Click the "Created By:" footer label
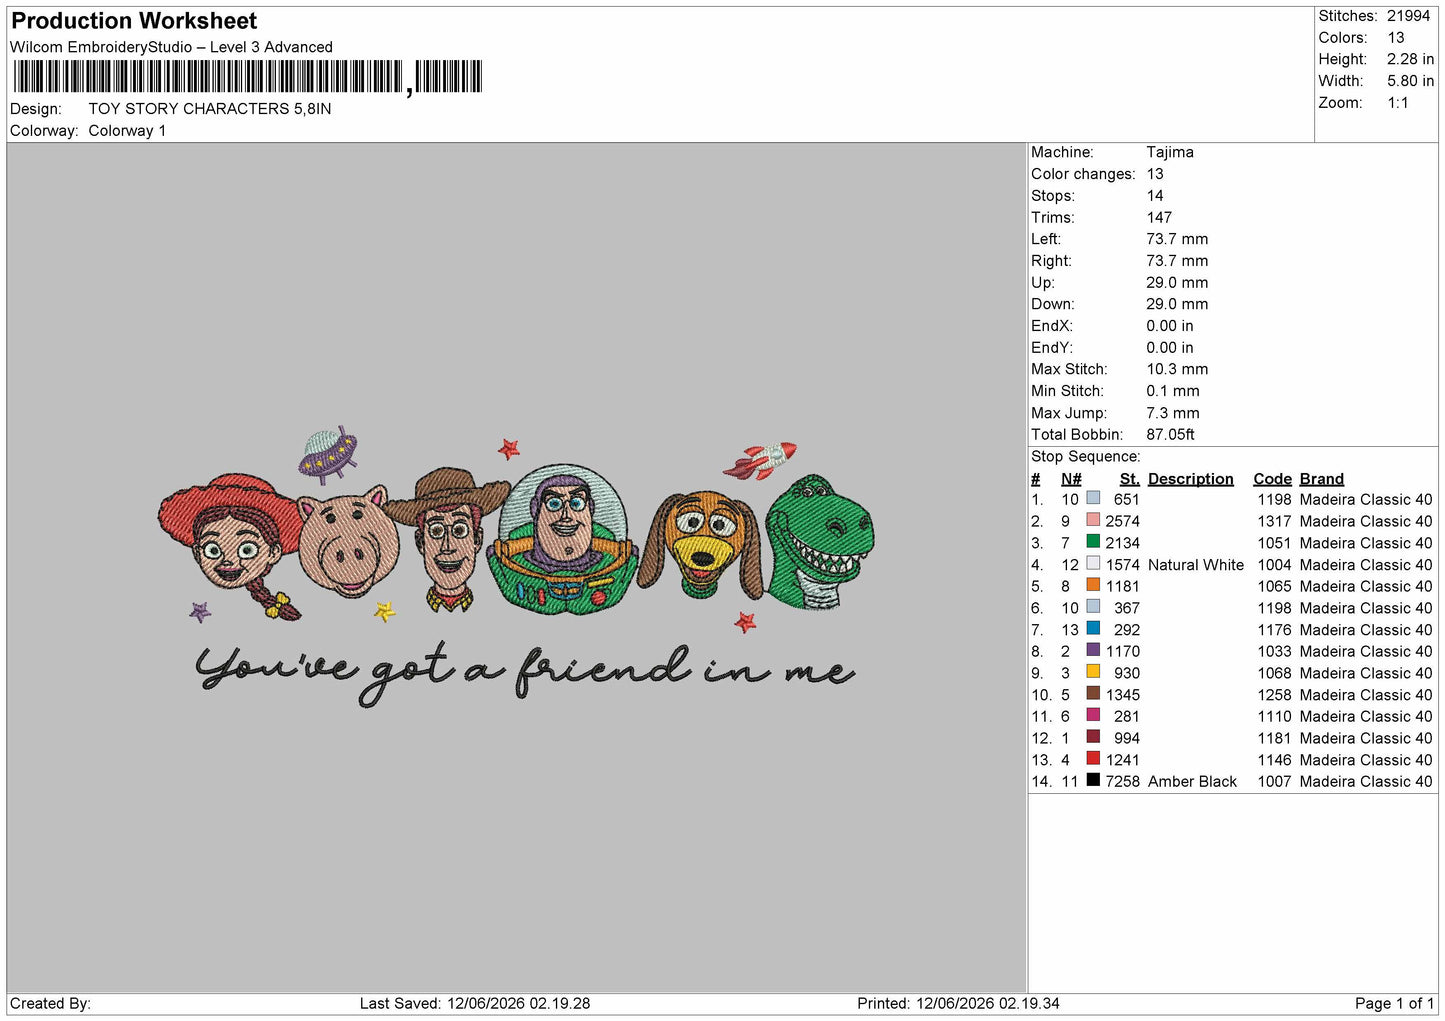 coord(50,1003)
